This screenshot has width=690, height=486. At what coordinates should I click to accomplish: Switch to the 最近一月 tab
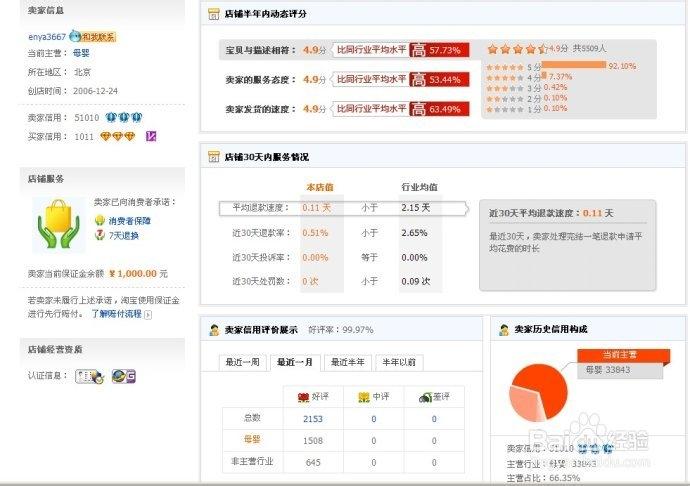pos(295,363)
